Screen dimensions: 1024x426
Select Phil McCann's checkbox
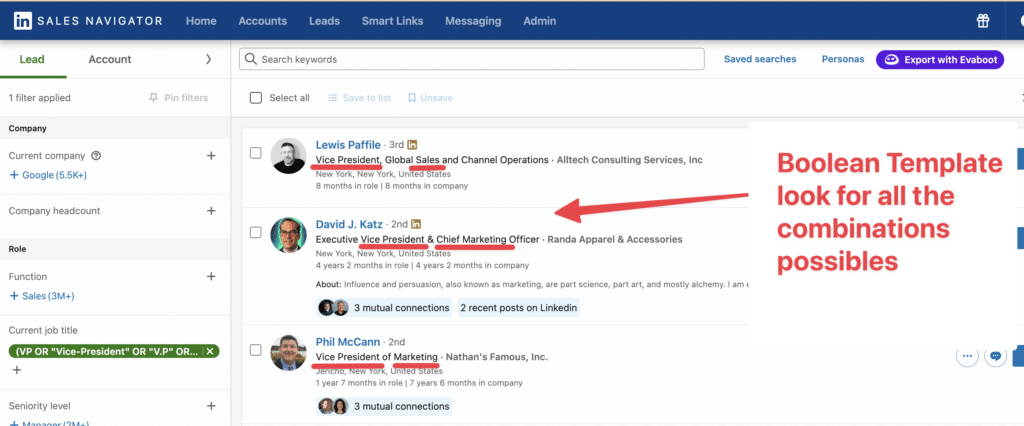(256, 350)
